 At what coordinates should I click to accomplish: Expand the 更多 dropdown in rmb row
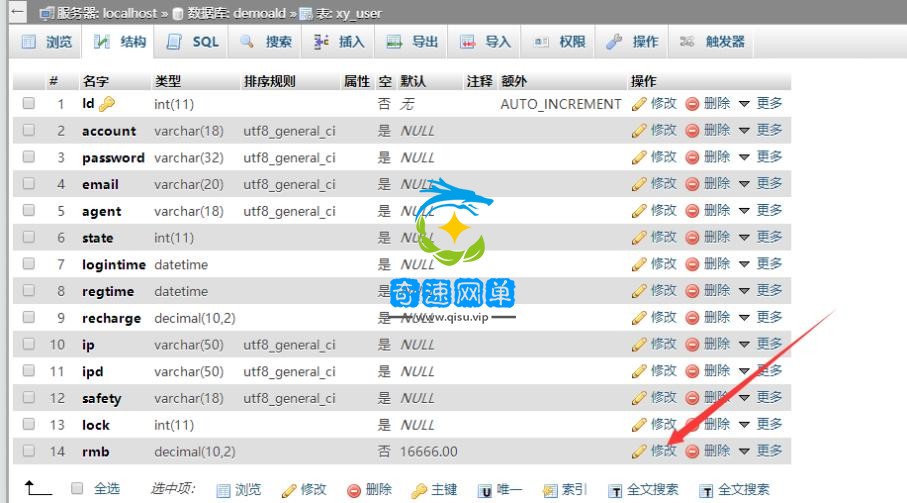click(x=761, y=450)
